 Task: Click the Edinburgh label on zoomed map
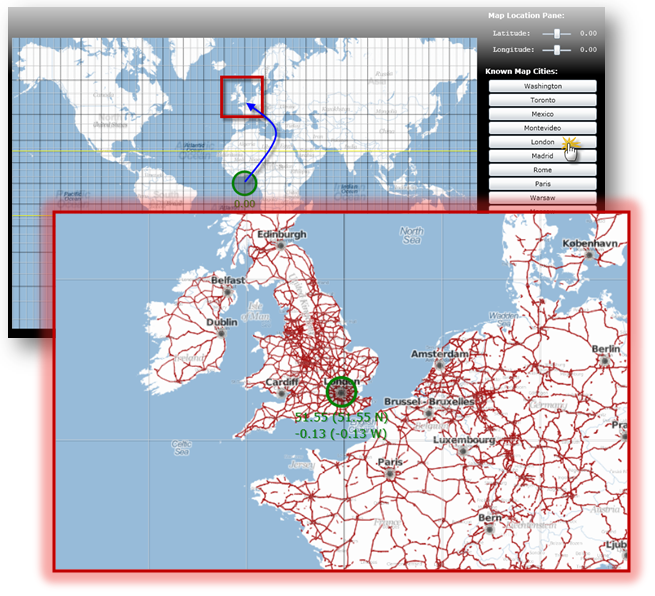pyautogui.click(x=282, y=234)
